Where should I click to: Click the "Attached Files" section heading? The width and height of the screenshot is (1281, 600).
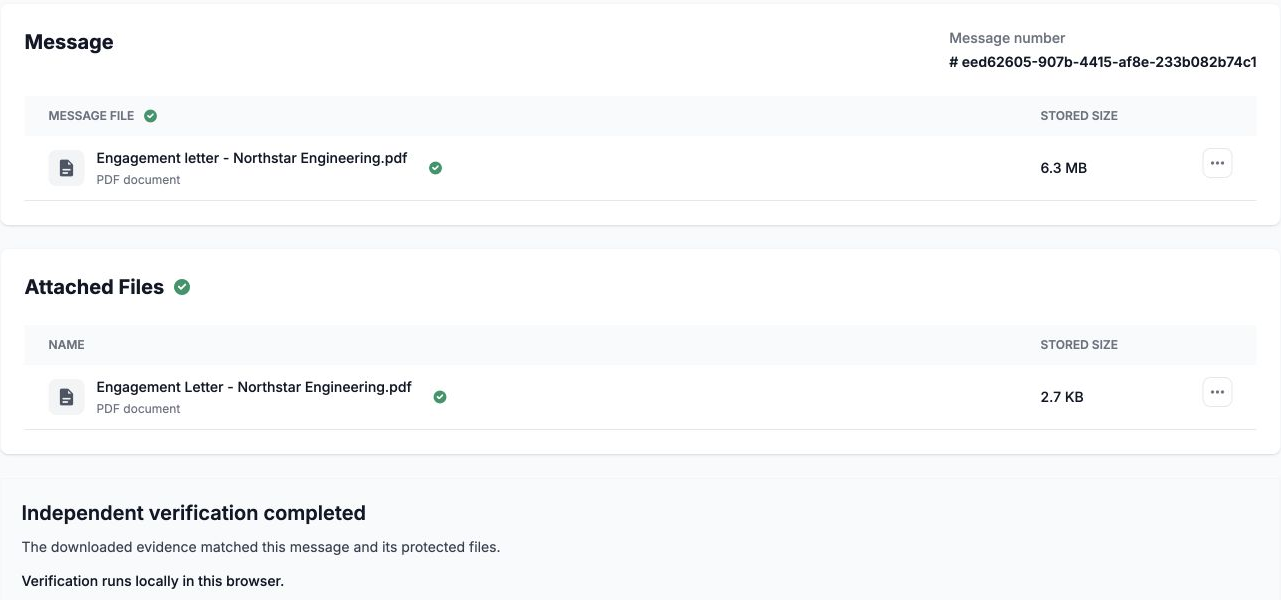(94, 287)
